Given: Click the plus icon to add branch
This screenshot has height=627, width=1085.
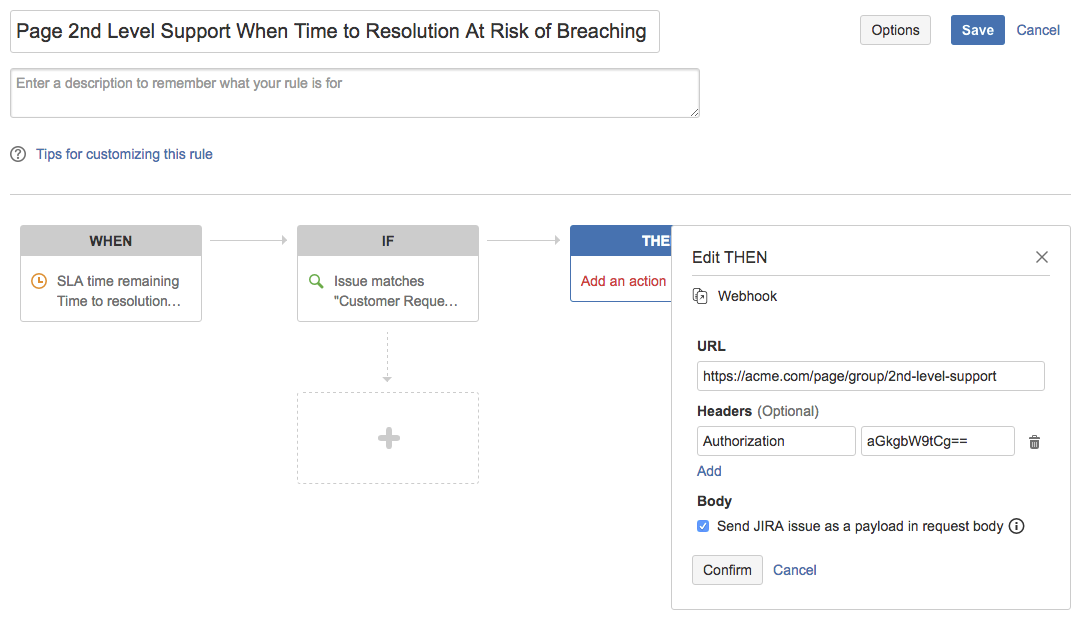Looking at the screenshot, I should pos(388,438).
